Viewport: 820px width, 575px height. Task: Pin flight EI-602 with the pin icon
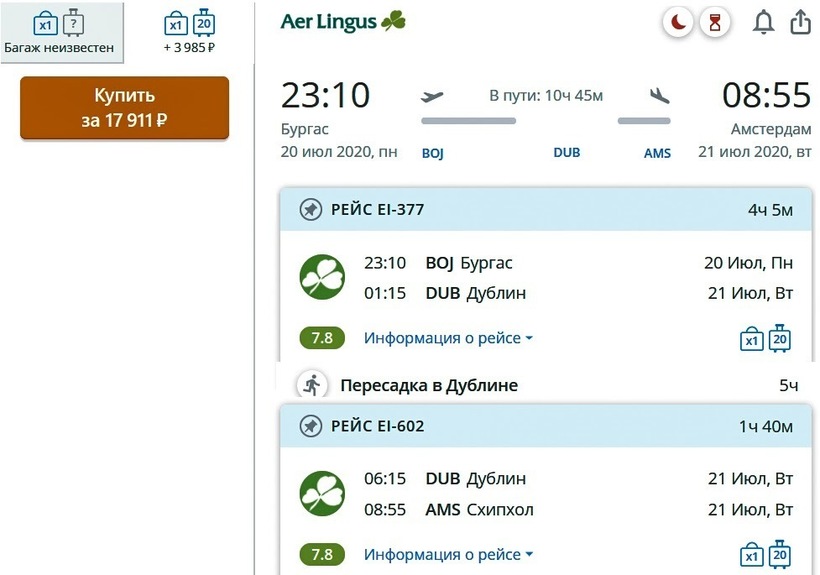311,427
